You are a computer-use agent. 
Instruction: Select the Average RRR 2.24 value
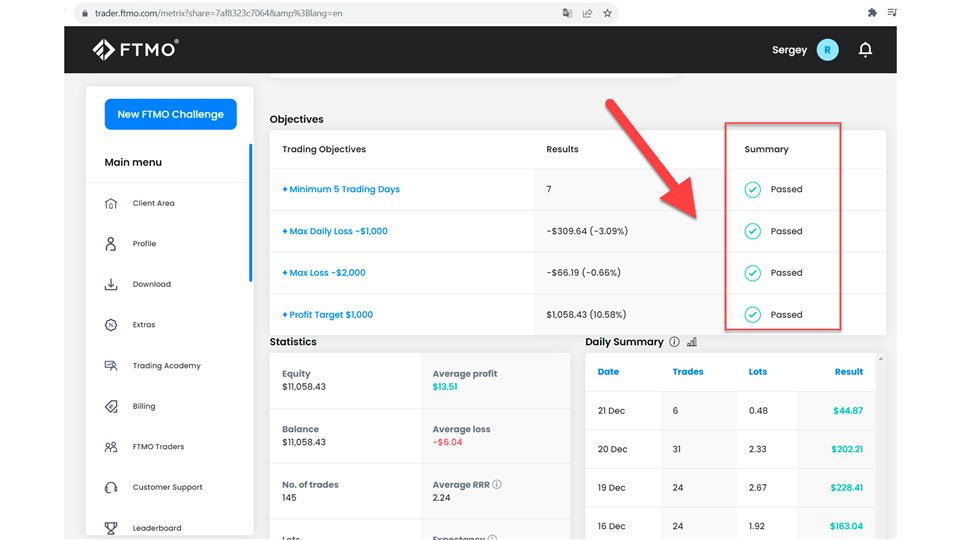coord(441,498)
